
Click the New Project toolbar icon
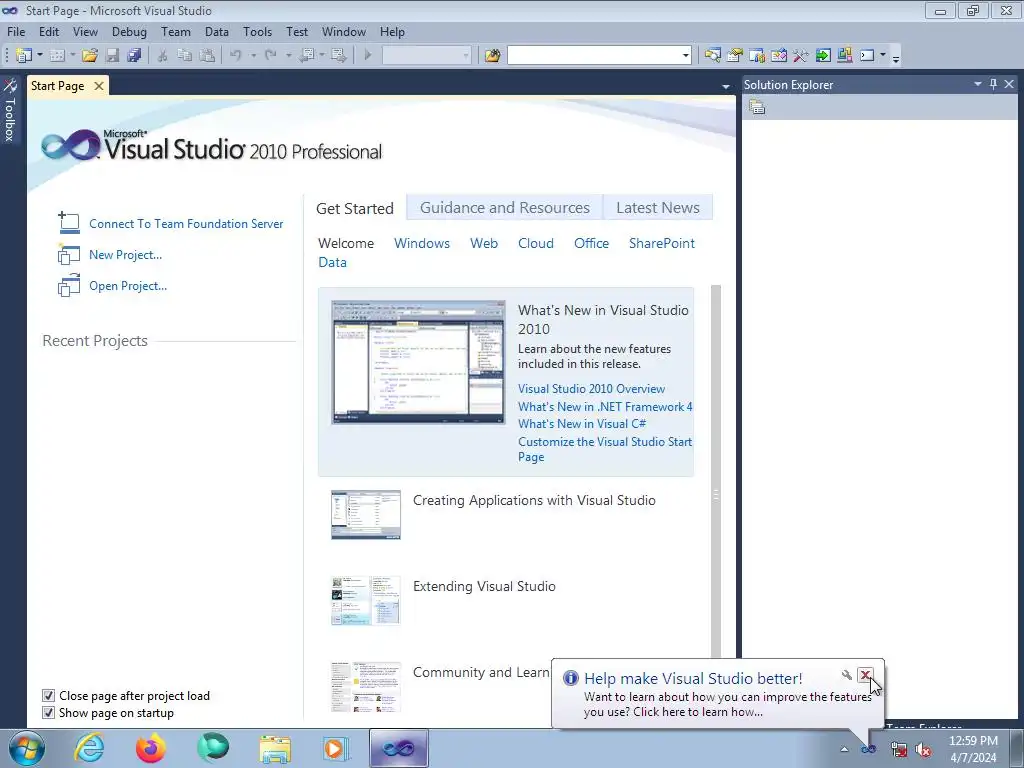[x=24, y=56]
